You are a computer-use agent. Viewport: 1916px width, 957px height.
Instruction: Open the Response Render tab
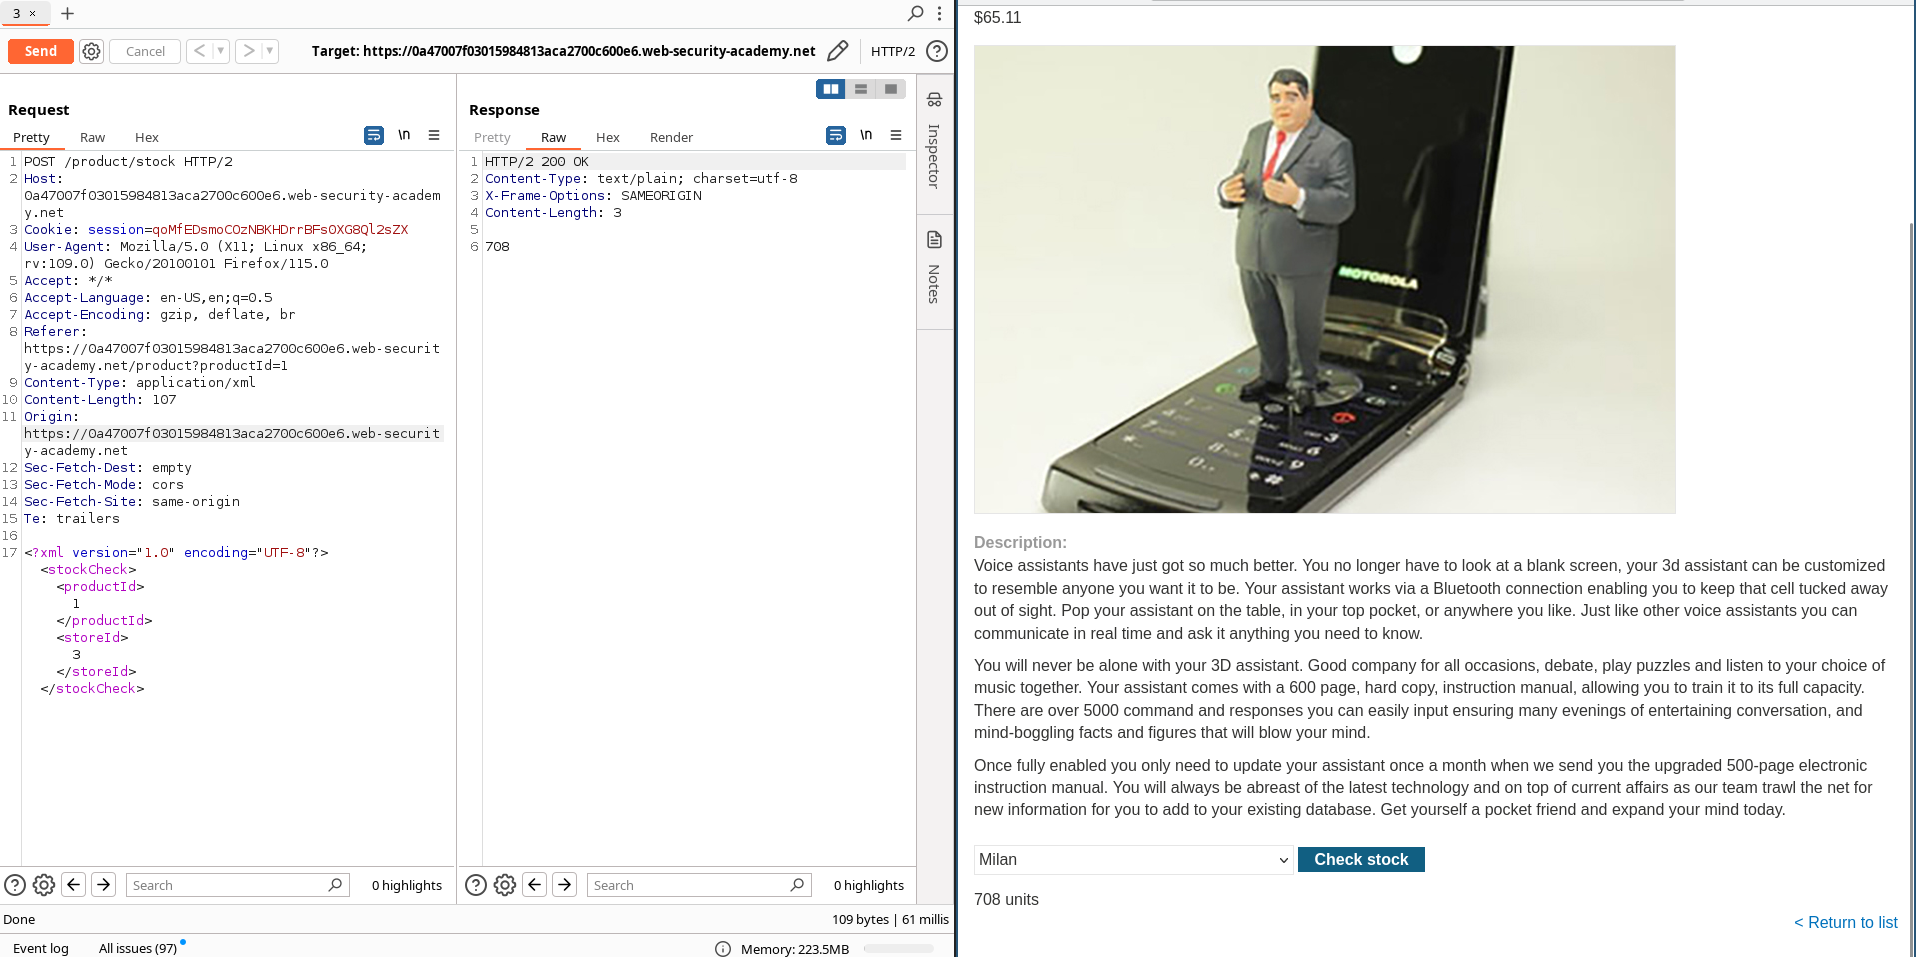pyautogui.click(x=671, y=137)
